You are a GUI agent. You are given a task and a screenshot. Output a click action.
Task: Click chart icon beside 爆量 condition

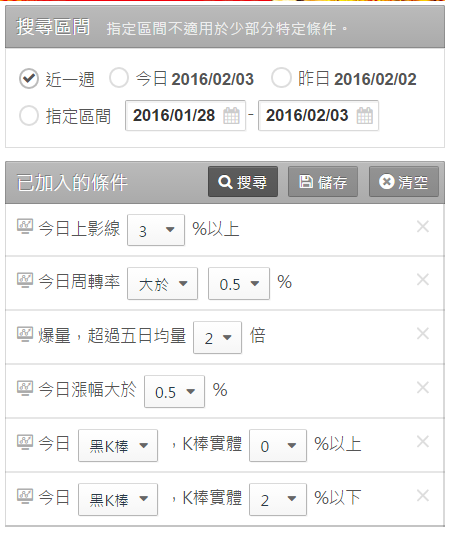[x=25, y=334]
